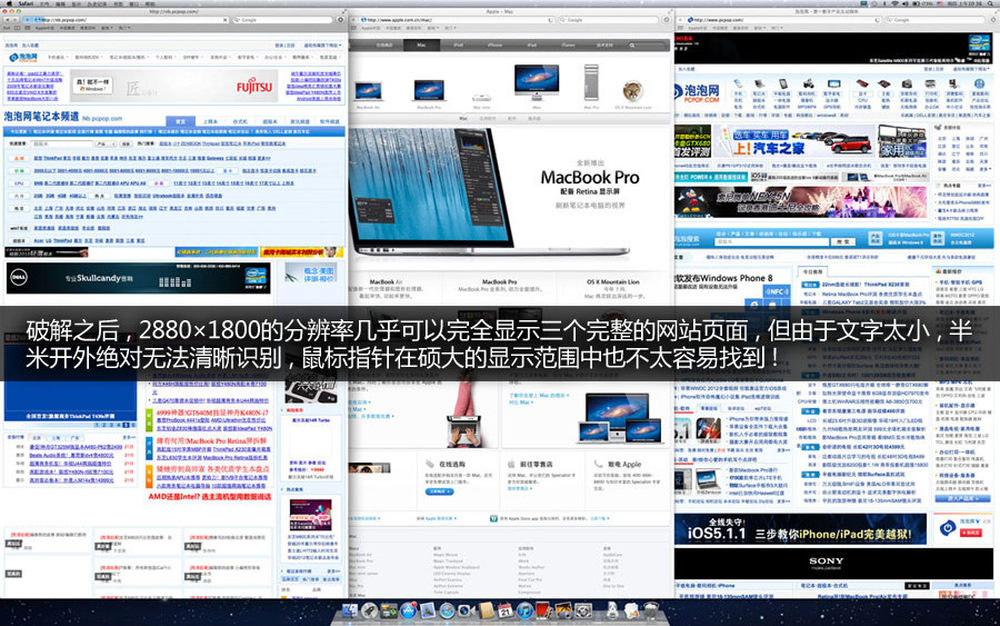Open Finder from the Dock
This screenshot has height=626, width=1000.
350,611
